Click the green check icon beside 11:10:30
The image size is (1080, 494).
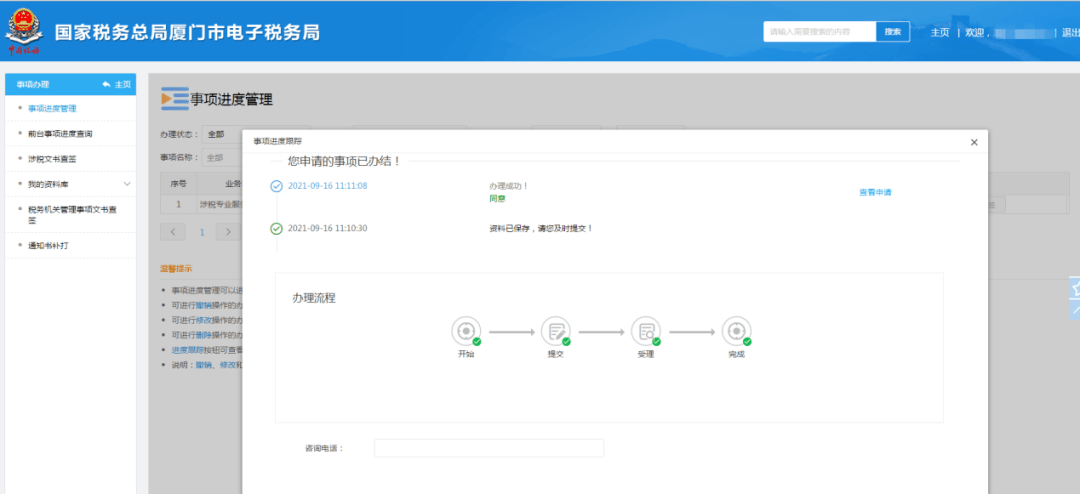click(x=277, y=228)
